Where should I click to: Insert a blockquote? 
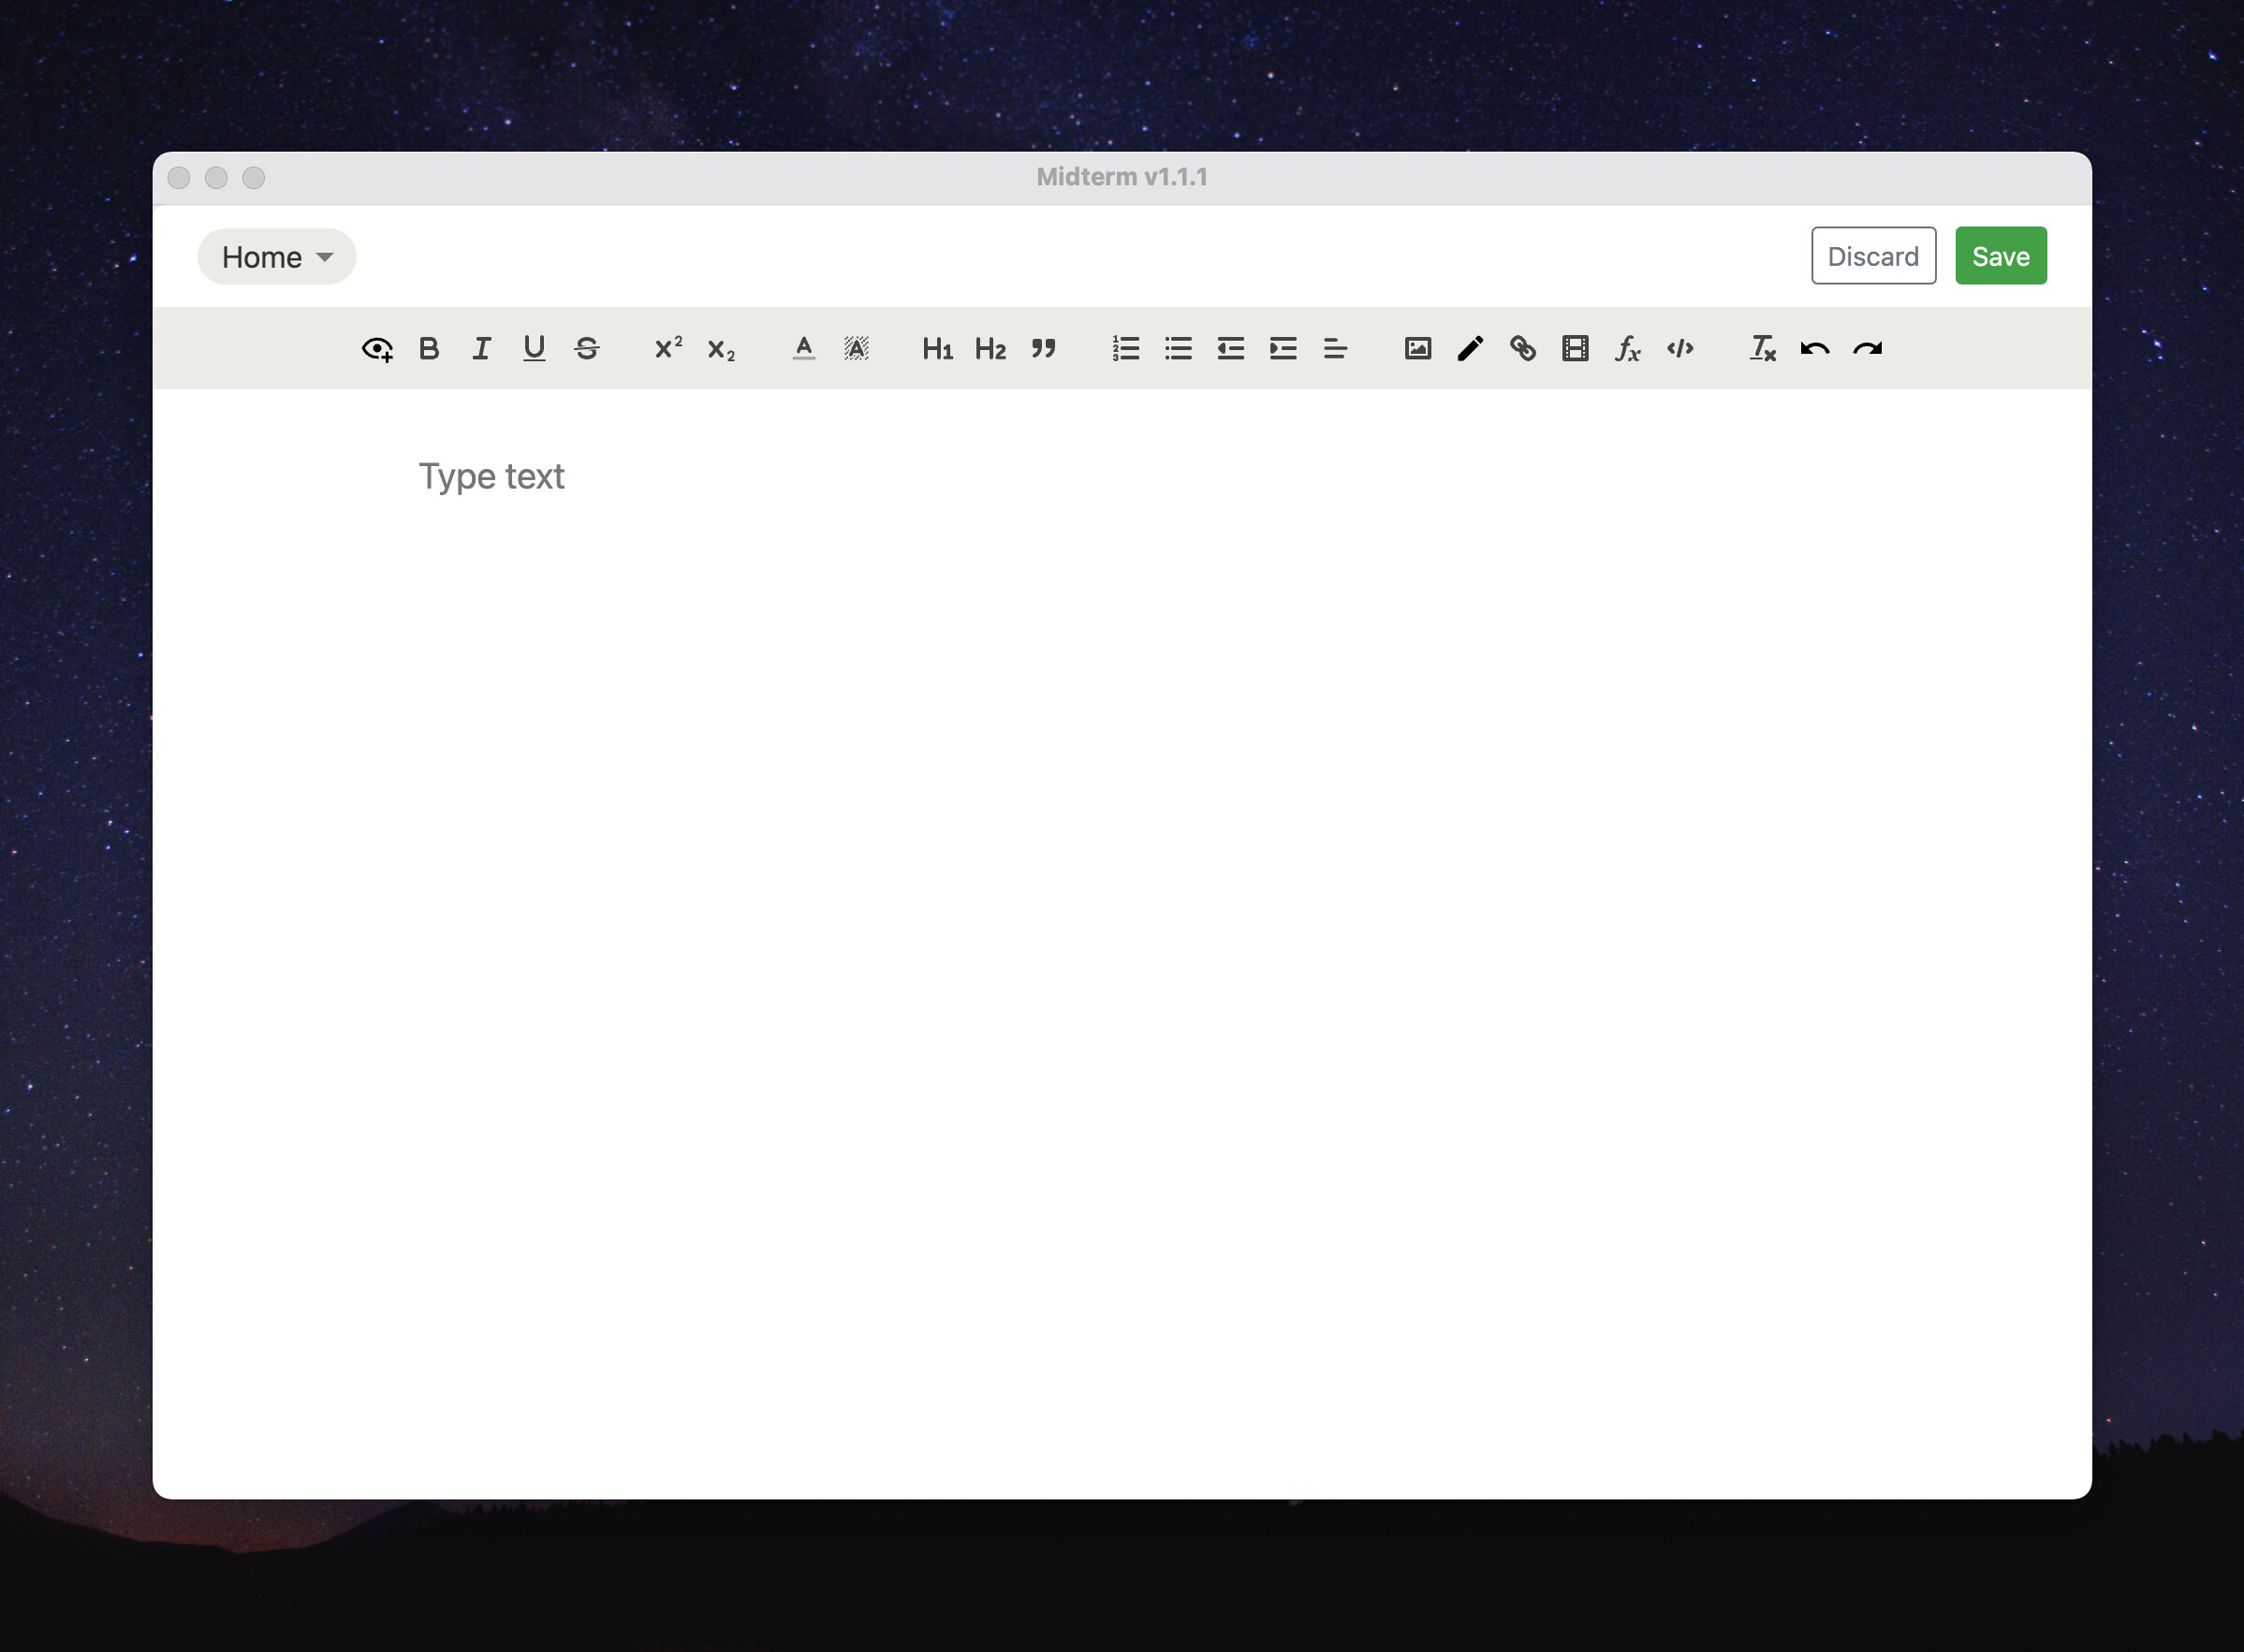click(1043, 349)
